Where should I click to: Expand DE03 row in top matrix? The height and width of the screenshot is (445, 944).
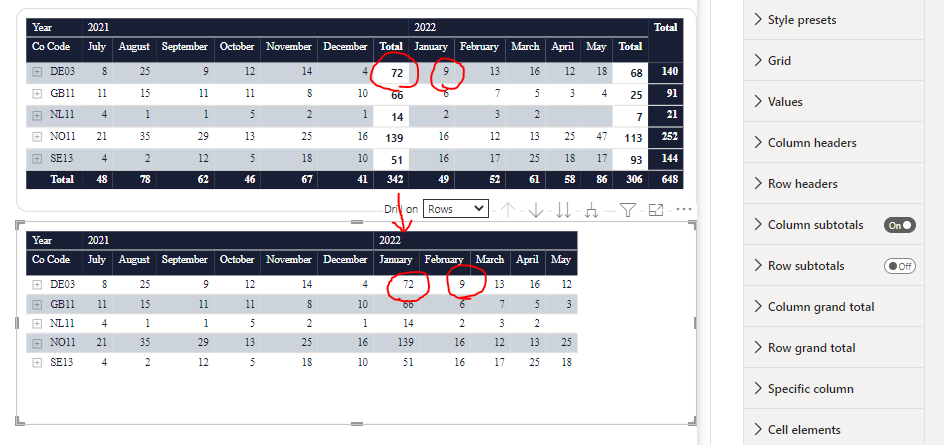37,72
